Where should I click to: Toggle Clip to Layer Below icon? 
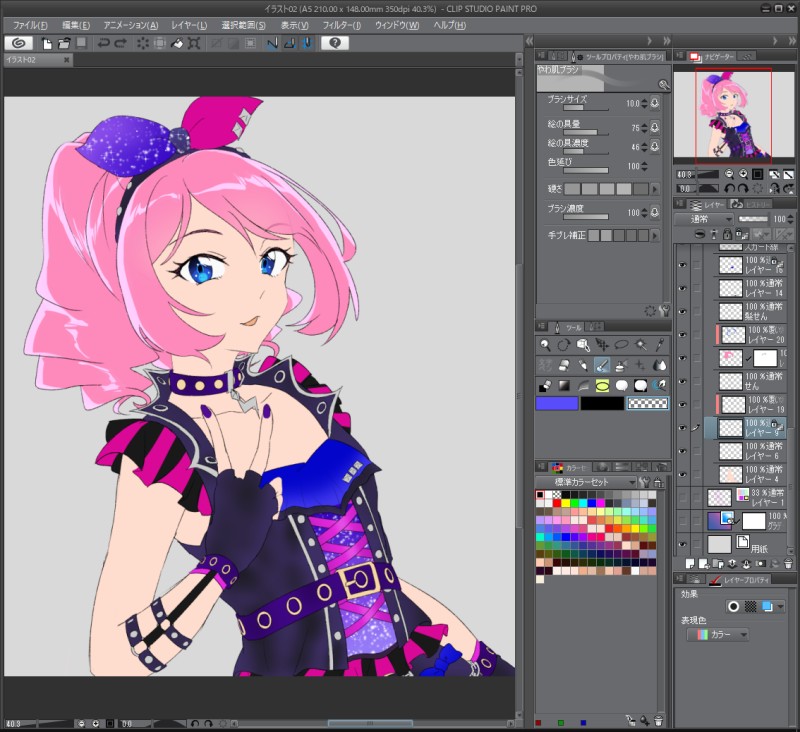700,234
